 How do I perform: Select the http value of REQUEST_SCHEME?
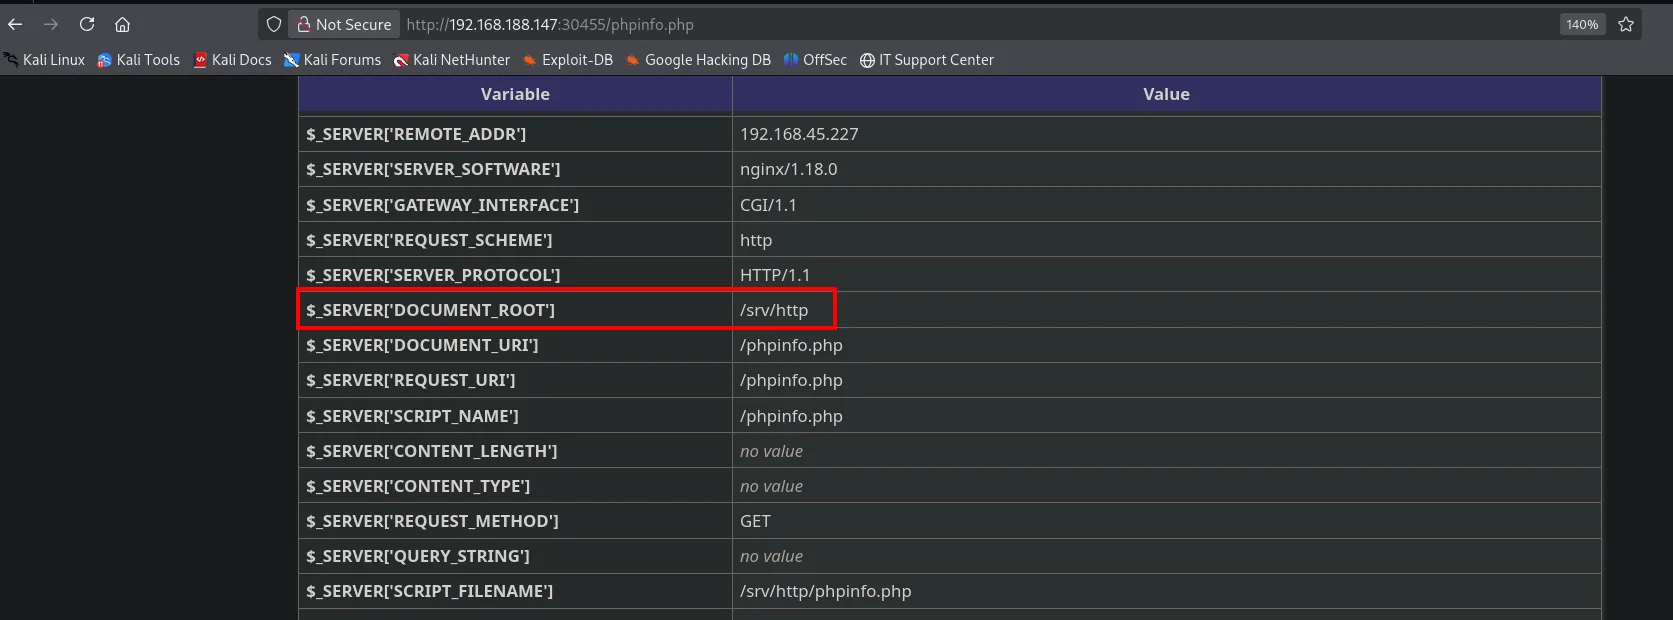[756, 240]
